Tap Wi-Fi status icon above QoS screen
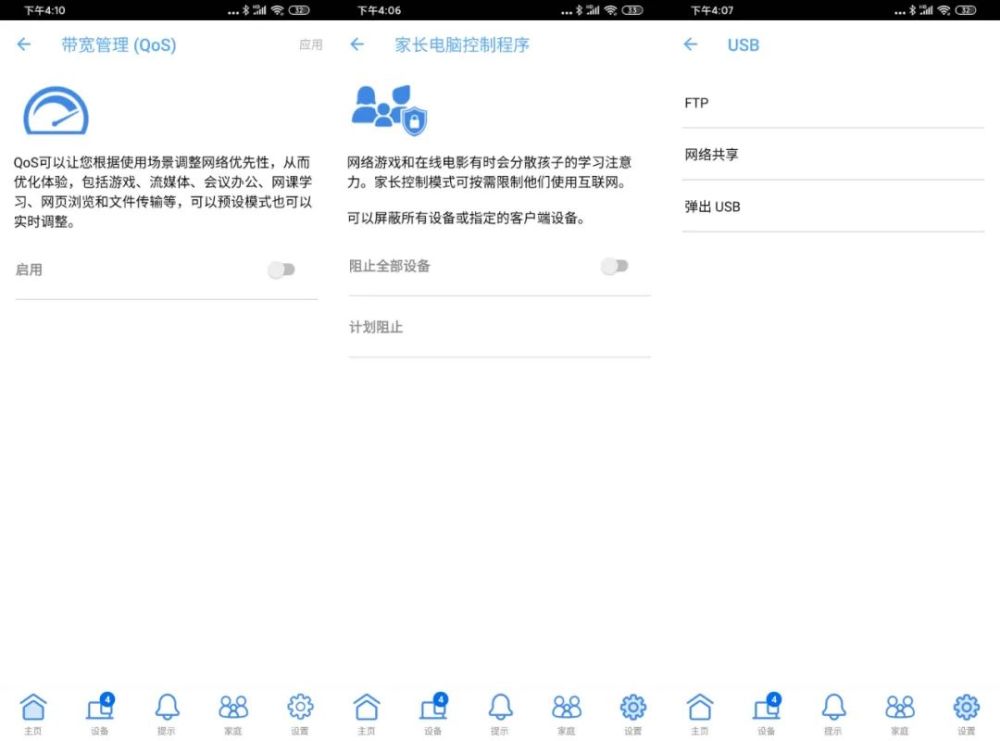 tap(277, 10)
